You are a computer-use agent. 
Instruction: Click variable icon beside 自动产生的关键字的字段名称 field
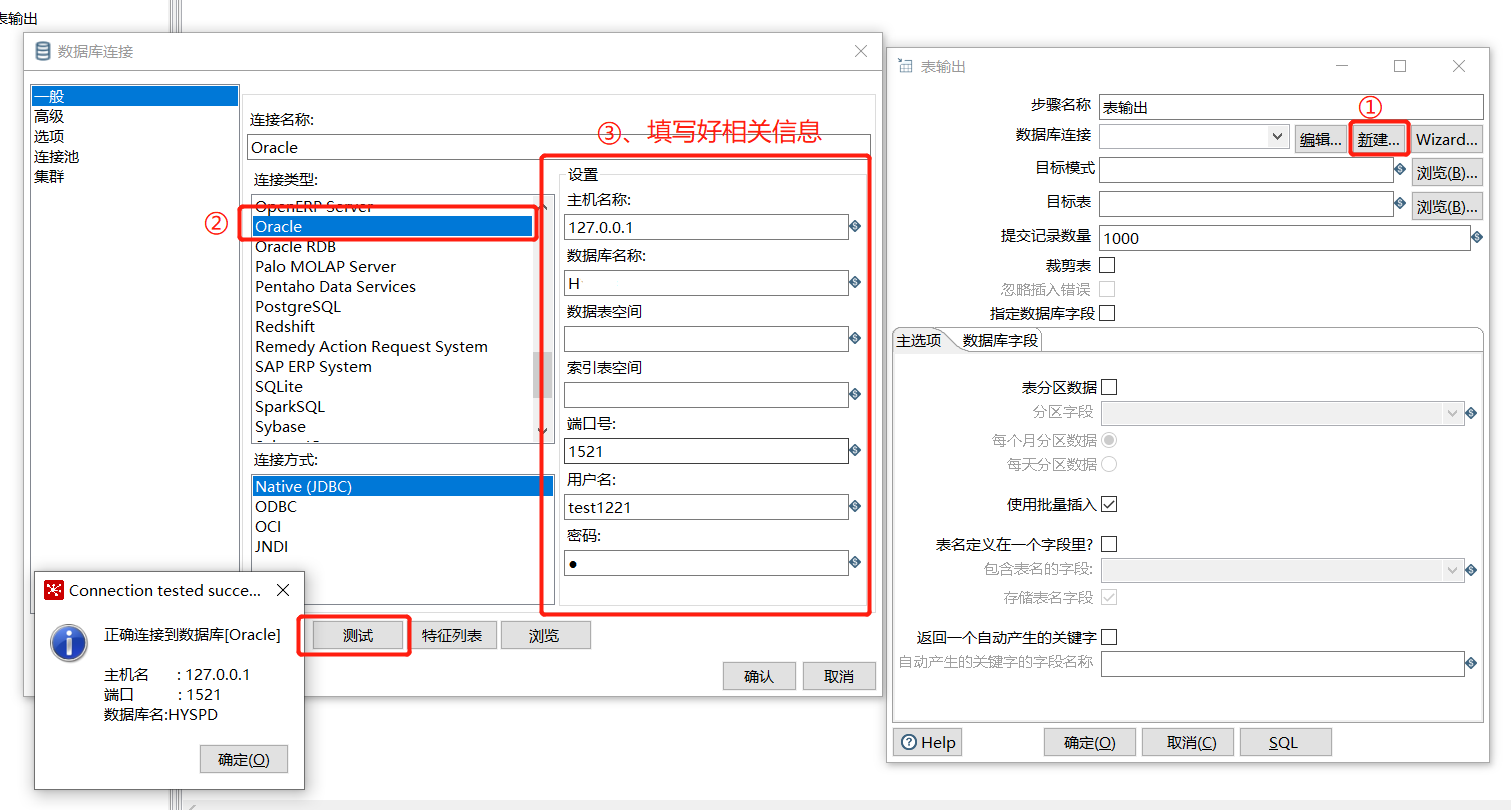tap(1470, 662)
